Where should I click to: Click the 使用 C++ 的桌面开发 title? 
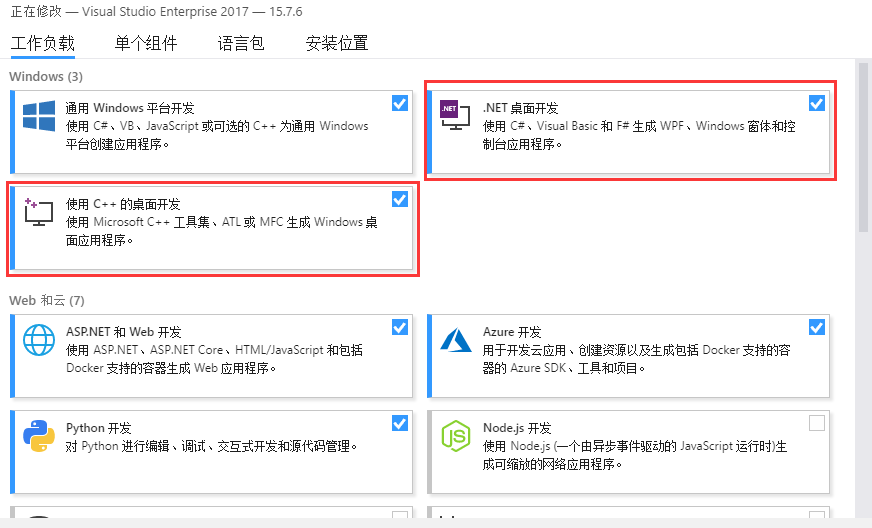(x=123, y=204)
